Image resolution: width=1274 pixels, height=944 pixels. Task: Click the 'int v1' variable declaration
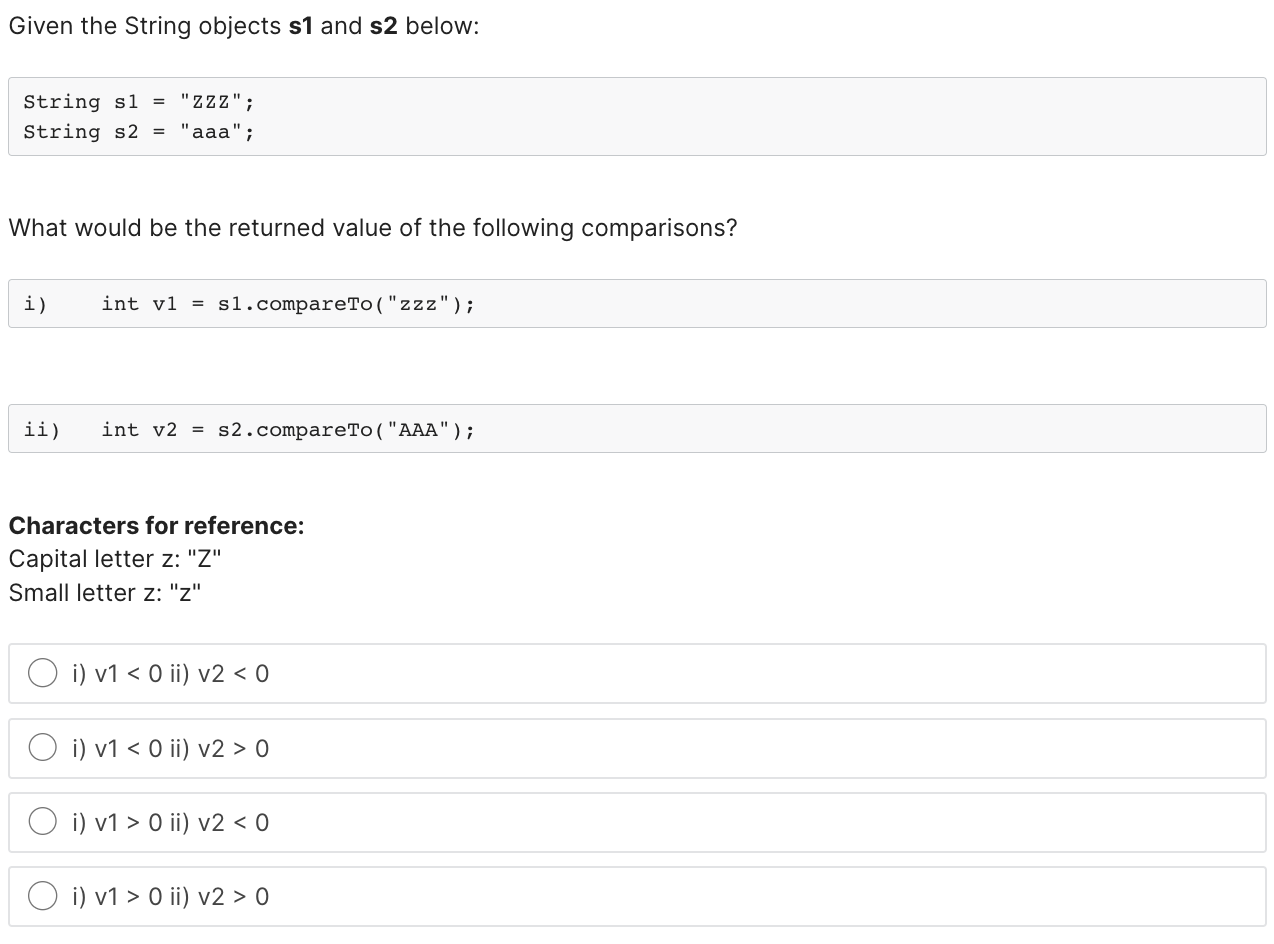click(x=139, y=304)
